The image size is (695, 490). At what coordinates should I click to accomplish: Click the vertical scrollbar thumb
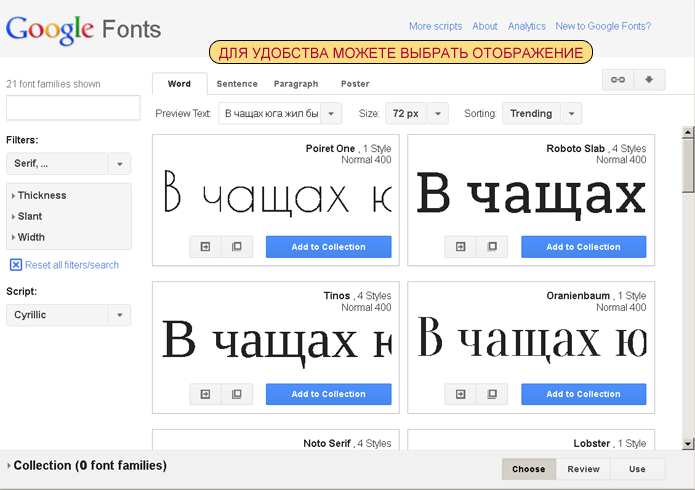click(x=687, y=165)
